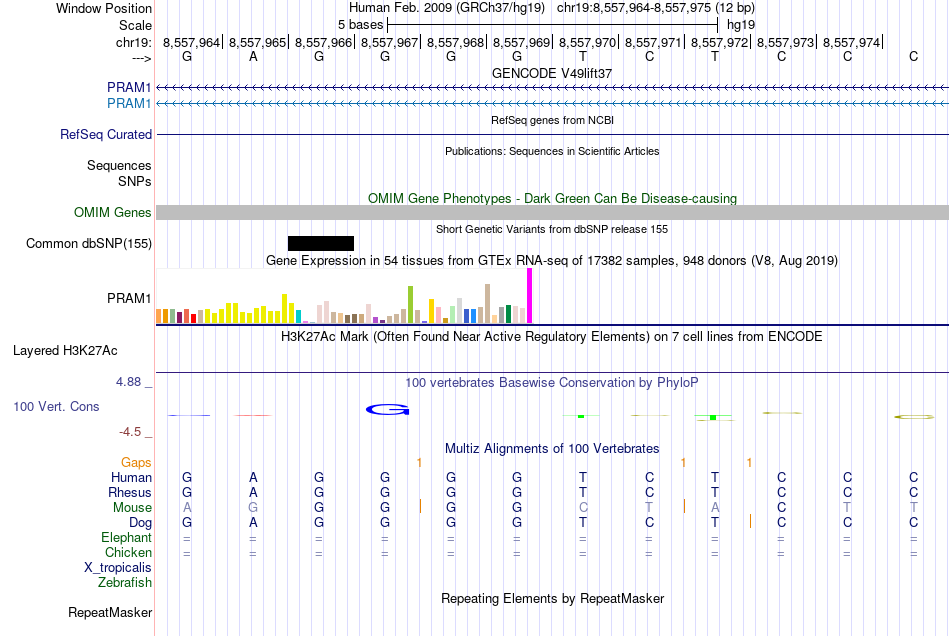Click the -4.5 PhyloP lower limit value
This screenshot has height=636, width=950.
click(x=130, y=431)
